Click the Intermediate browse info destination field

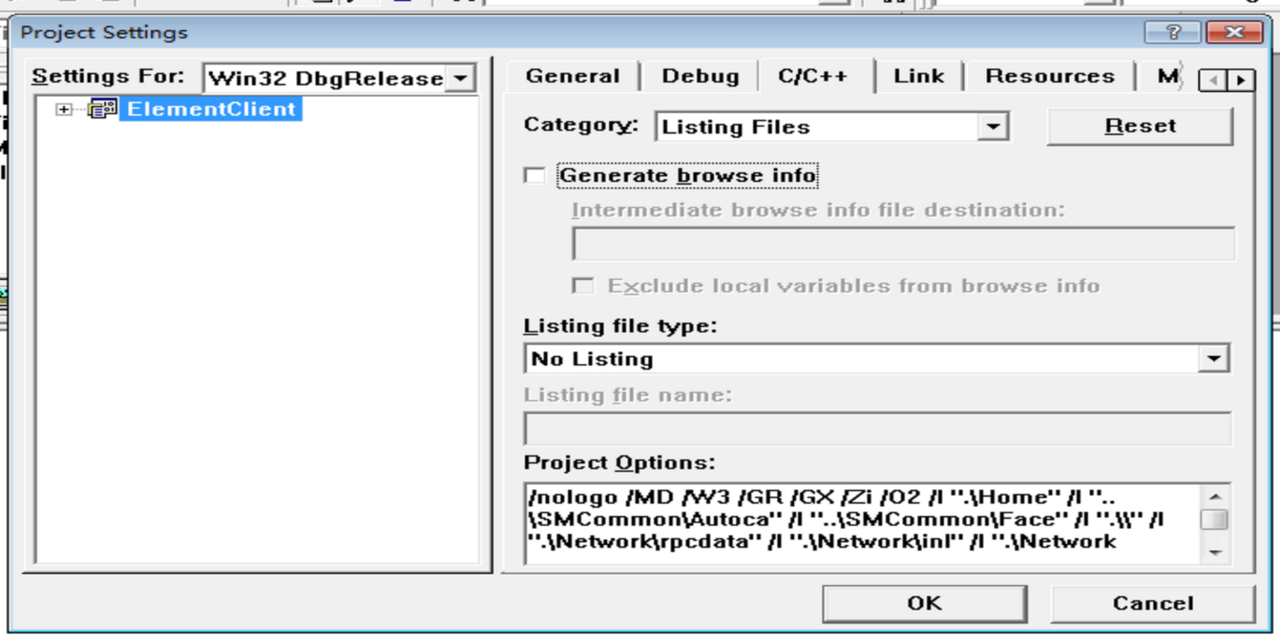tap(903, 244)
